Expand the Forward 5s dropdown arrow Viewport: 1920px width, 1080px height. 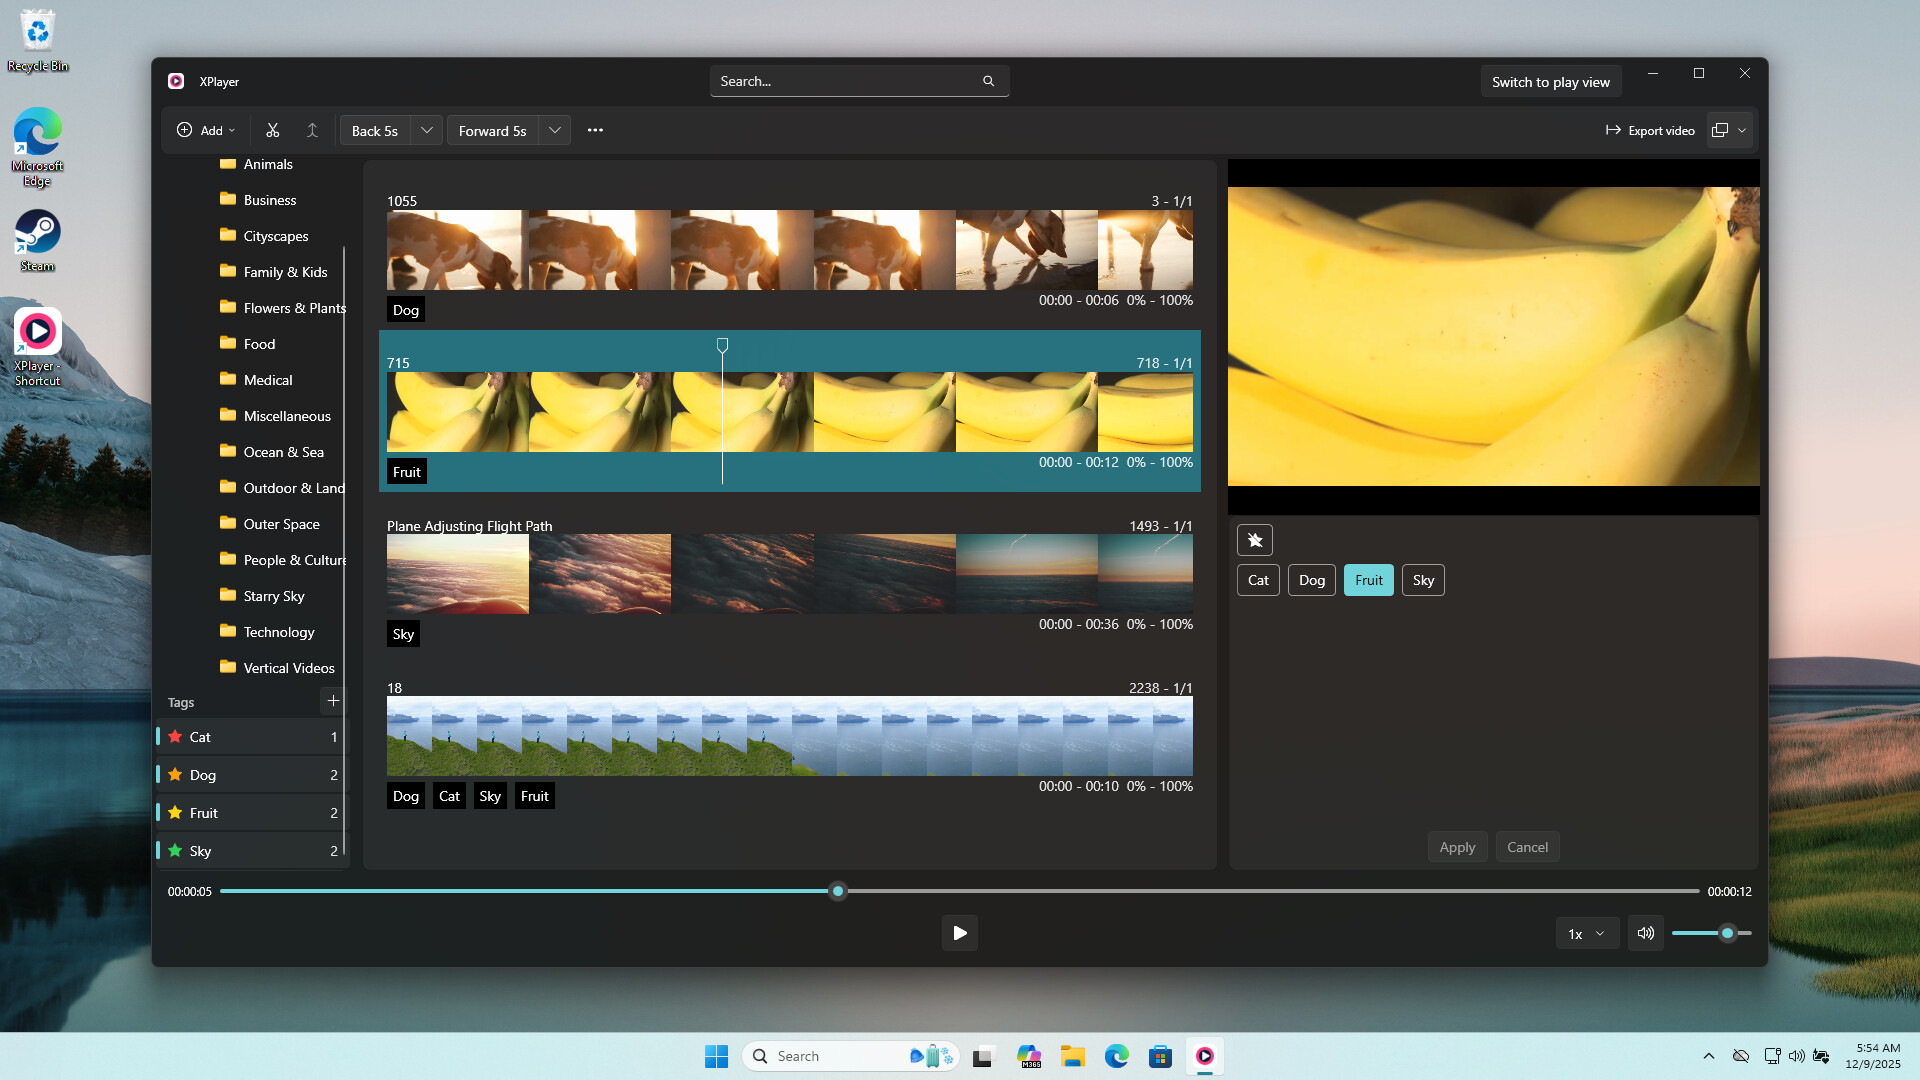pyautogui.click(x=554, y=130)
